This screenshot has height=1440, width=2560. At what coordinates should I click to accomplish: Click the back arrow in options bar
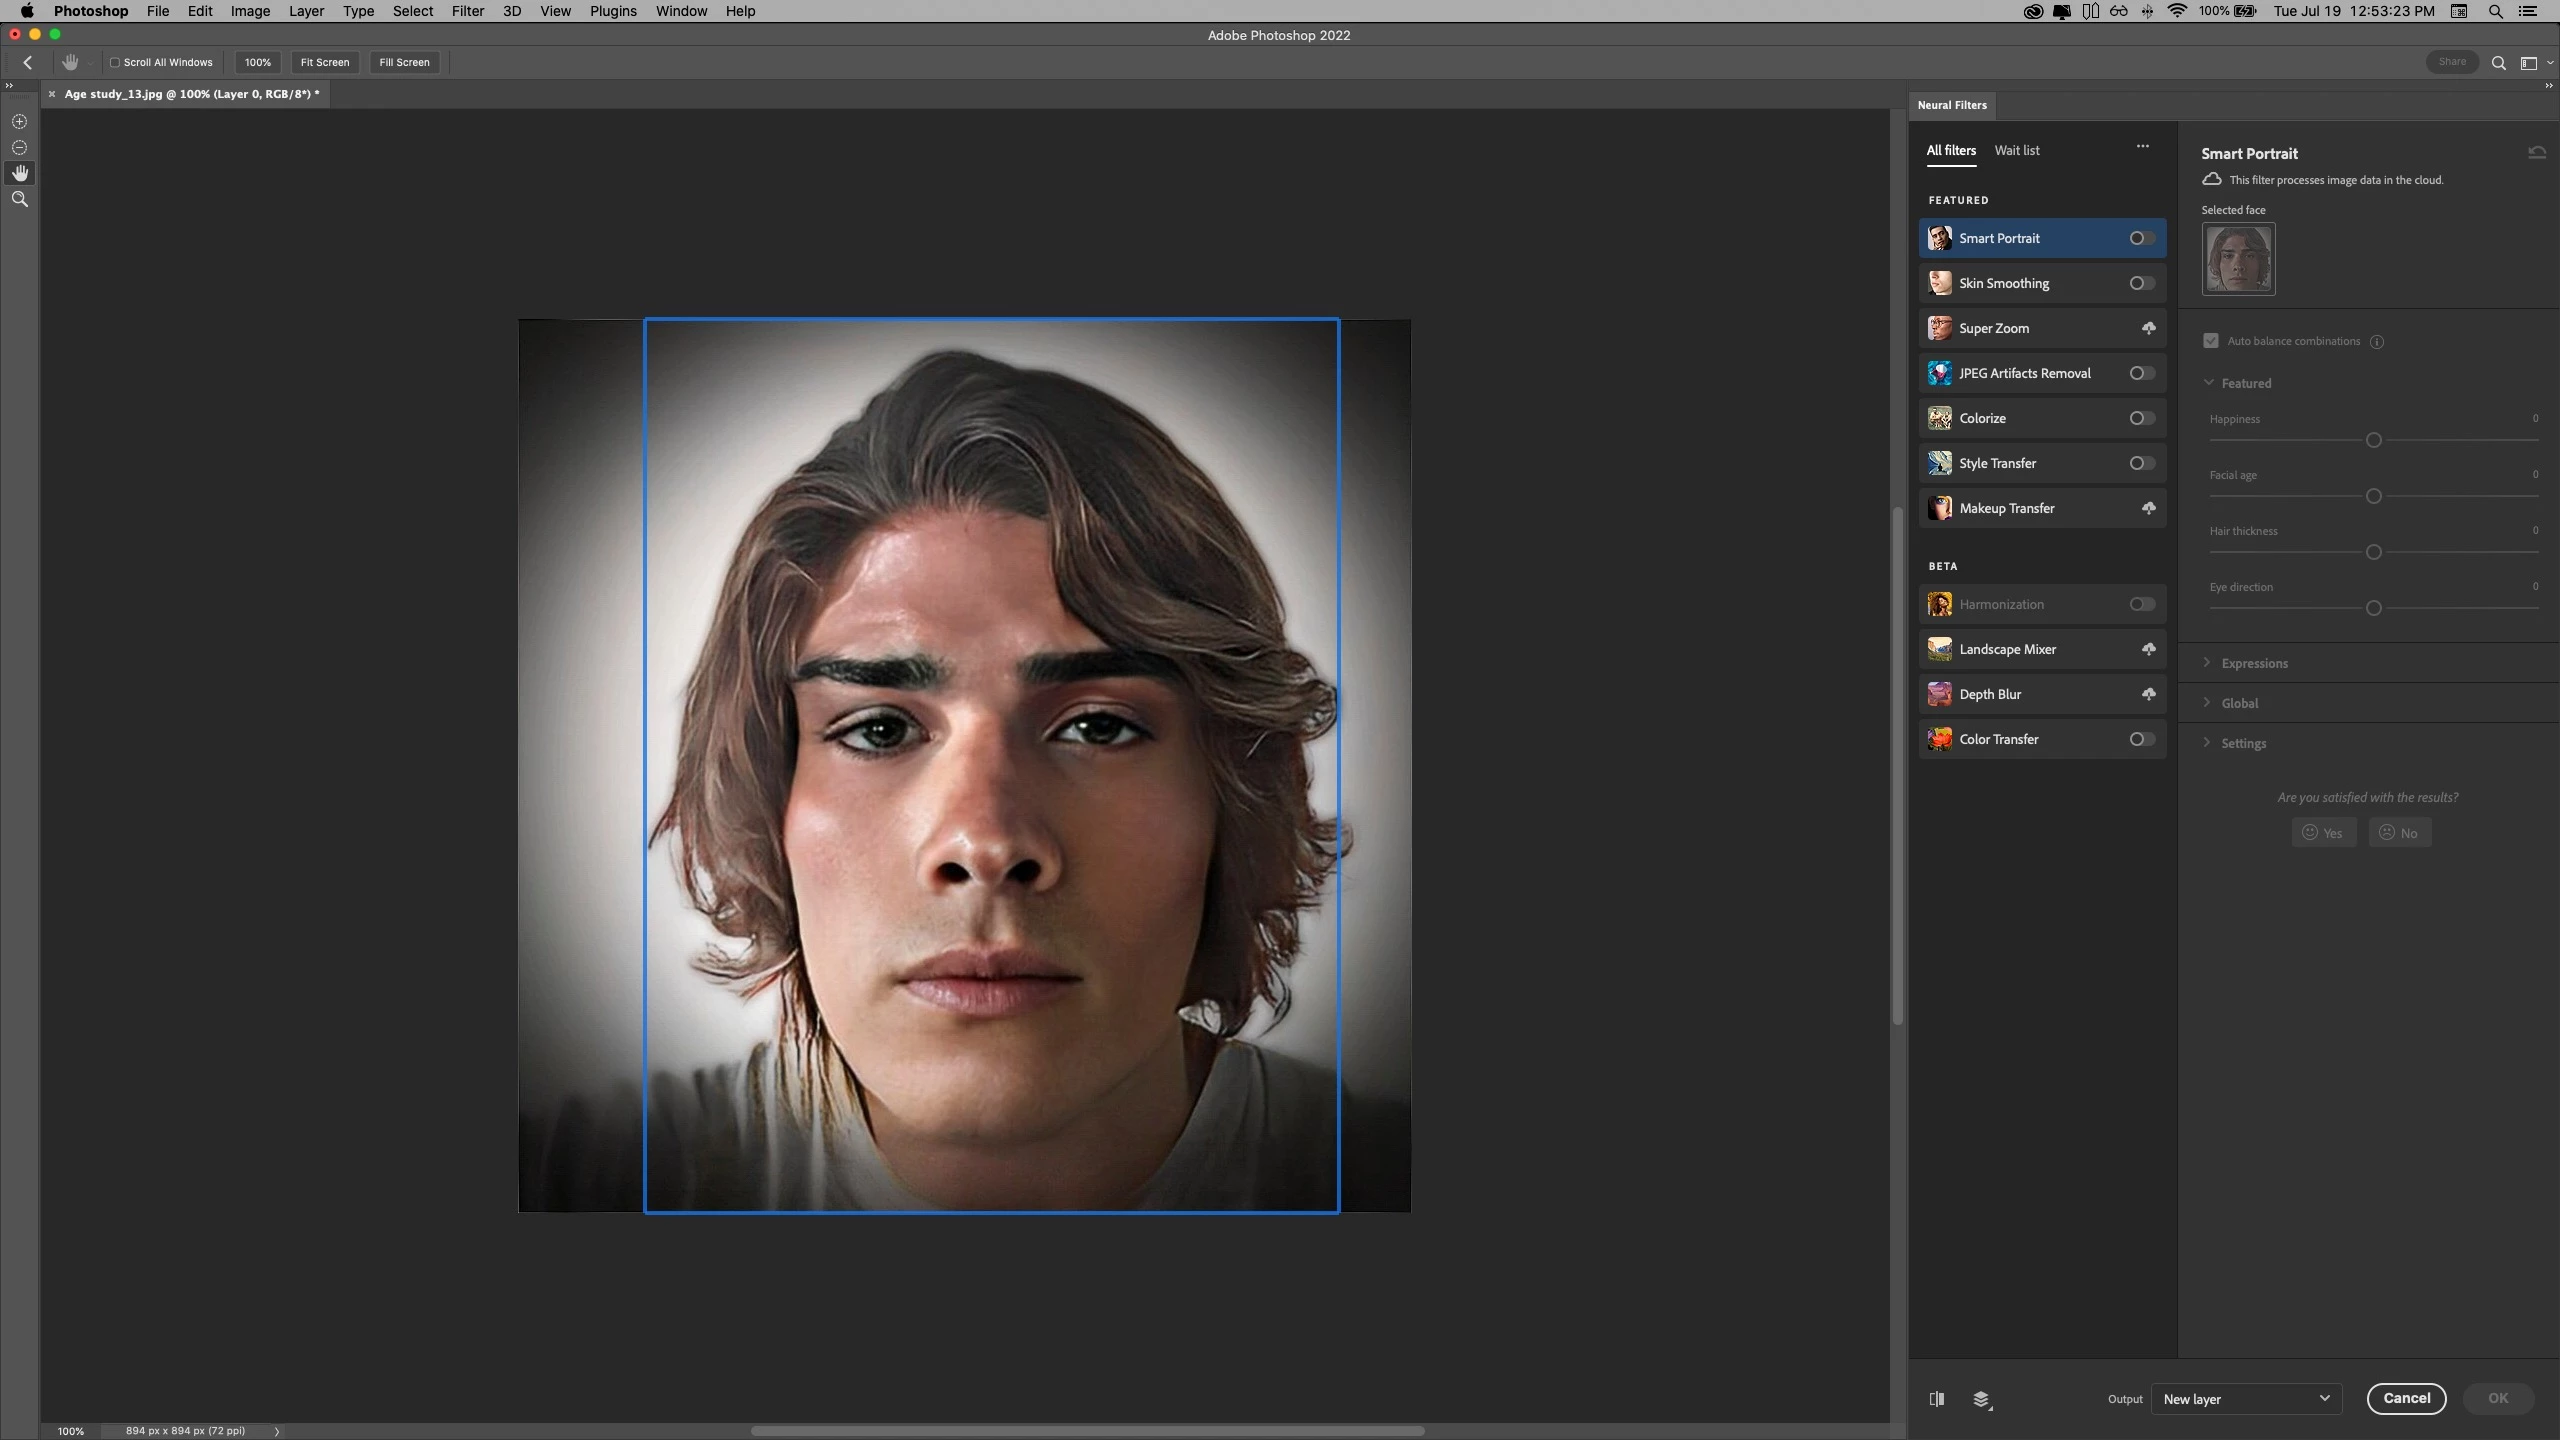[28, 62]
